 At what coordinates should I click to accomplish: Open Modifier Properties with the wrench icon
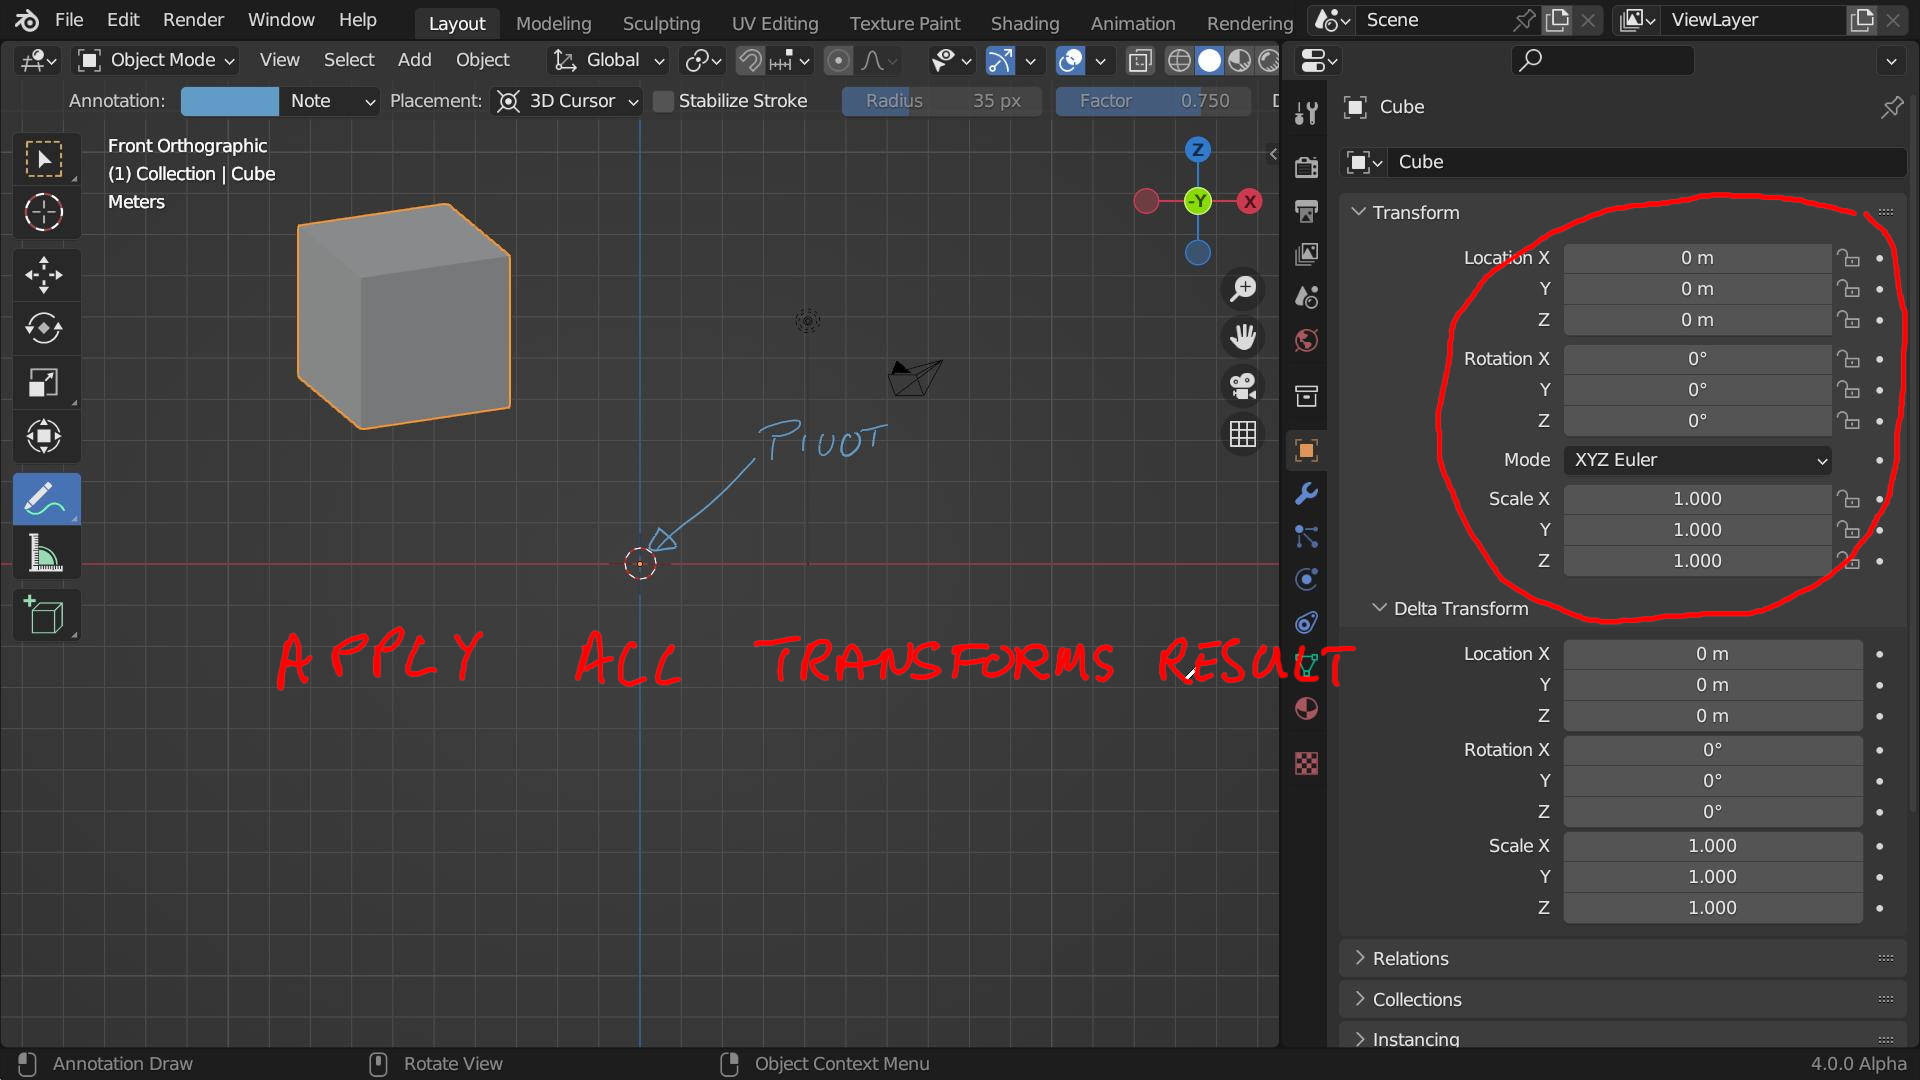click(x=1305, y=494)
